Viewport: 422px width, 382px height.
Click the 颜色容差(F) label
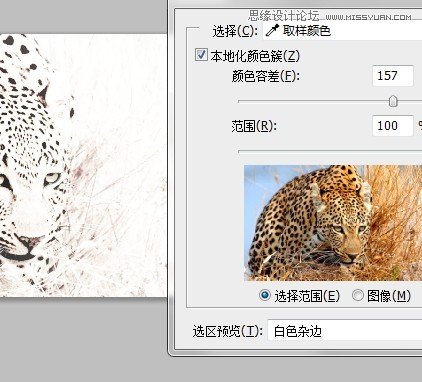click(x=266, y=76)
